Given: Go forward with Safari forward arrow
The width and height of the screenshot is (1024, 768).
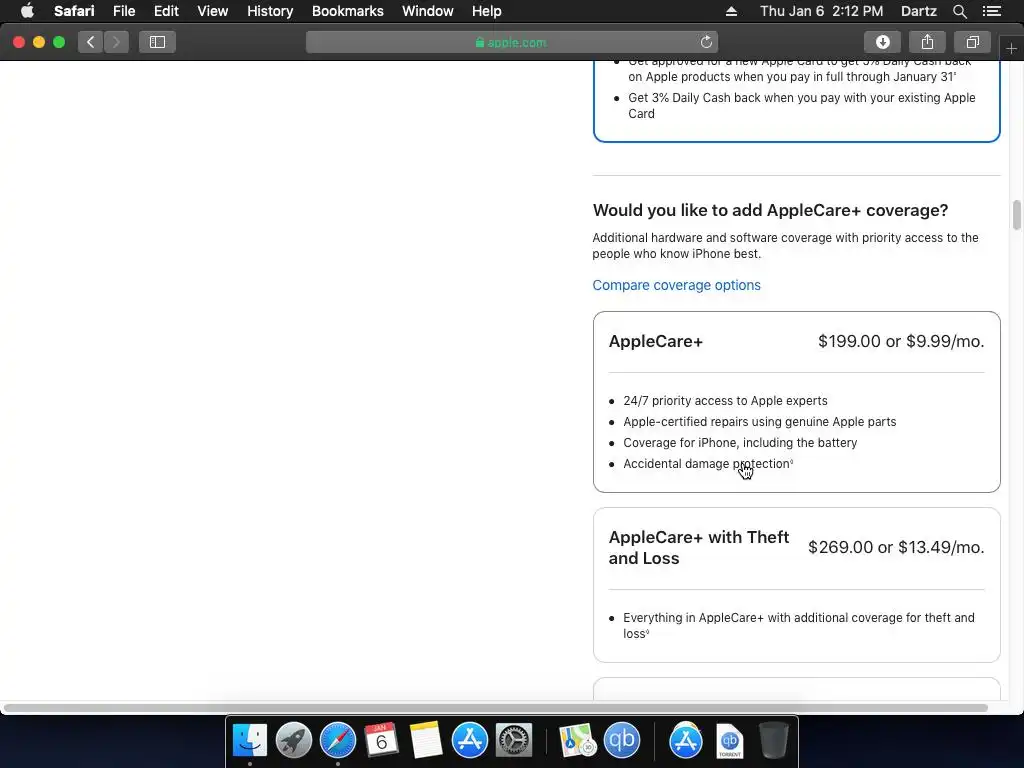Looking at the screenshot, I should 116,42.
